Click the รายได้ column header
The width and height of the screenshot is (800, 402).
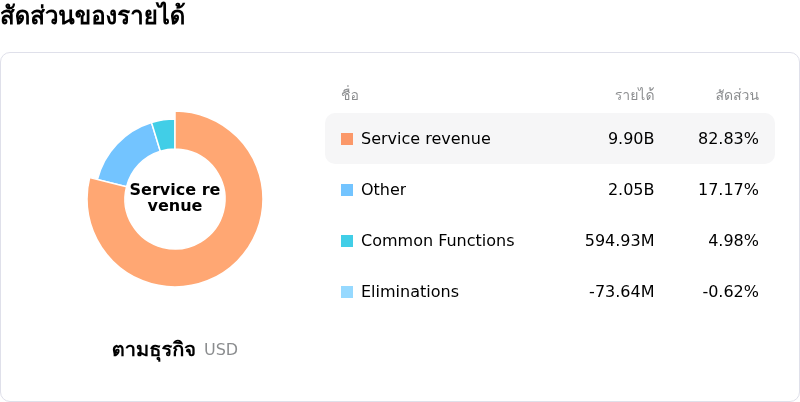634,95
